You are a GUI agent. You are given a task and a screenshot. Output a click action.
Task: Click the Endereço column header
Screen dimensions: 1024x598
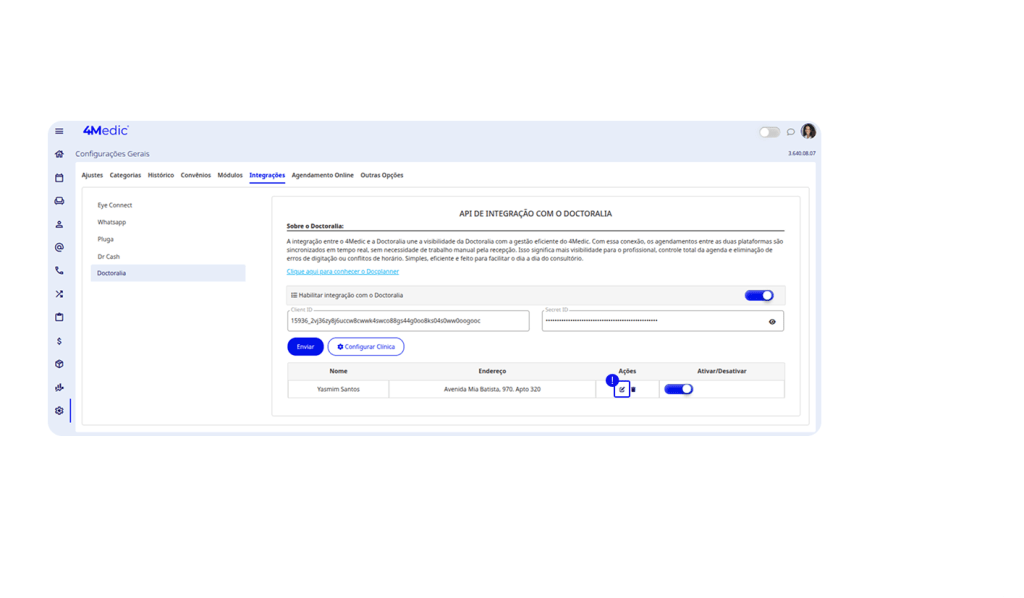coord(492,371)
